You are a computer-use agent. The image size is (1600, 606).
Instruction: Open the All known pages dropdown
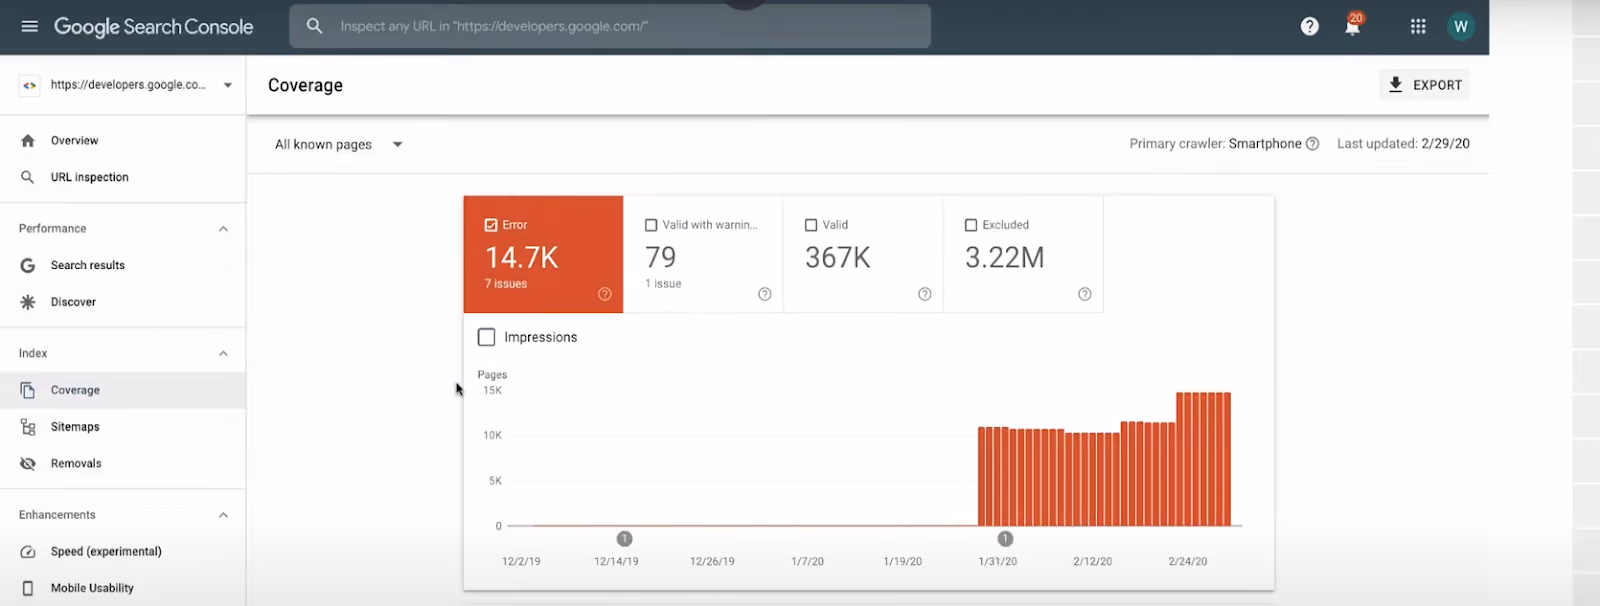coord(339,144)
